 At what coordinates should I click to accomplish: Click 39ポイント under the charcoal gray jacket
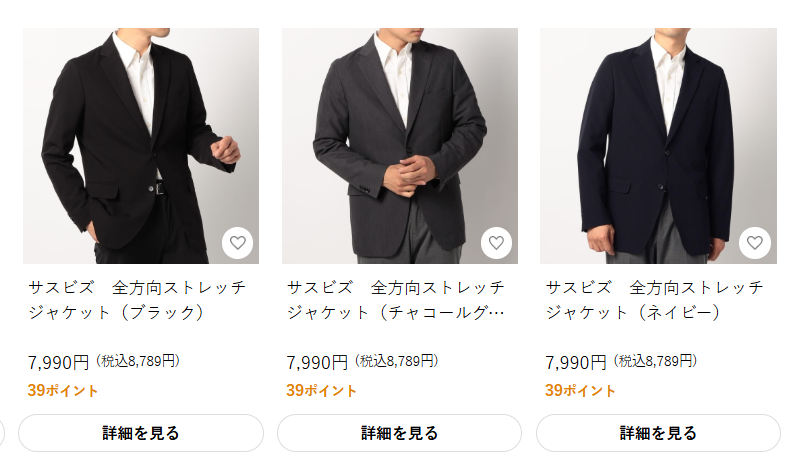[x=322, y=390]
